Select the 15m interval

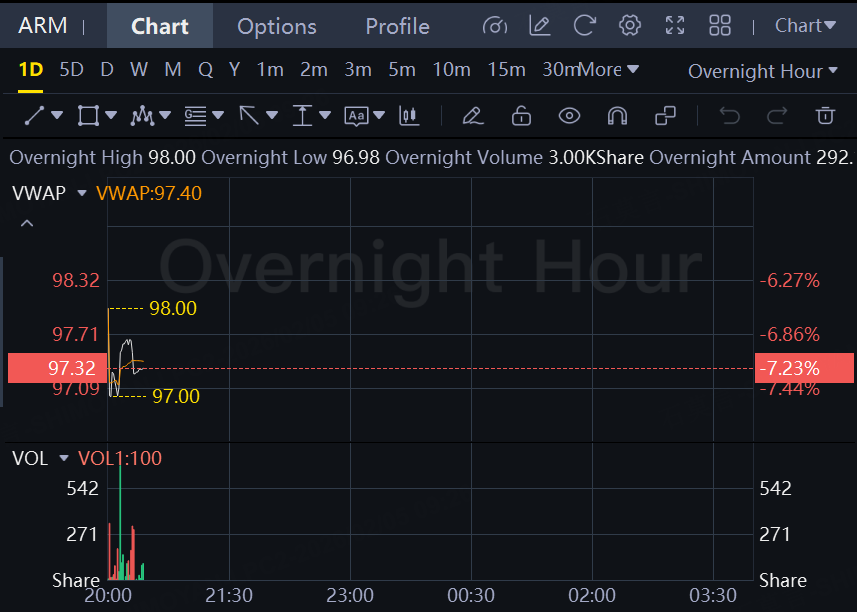[506, 70]
